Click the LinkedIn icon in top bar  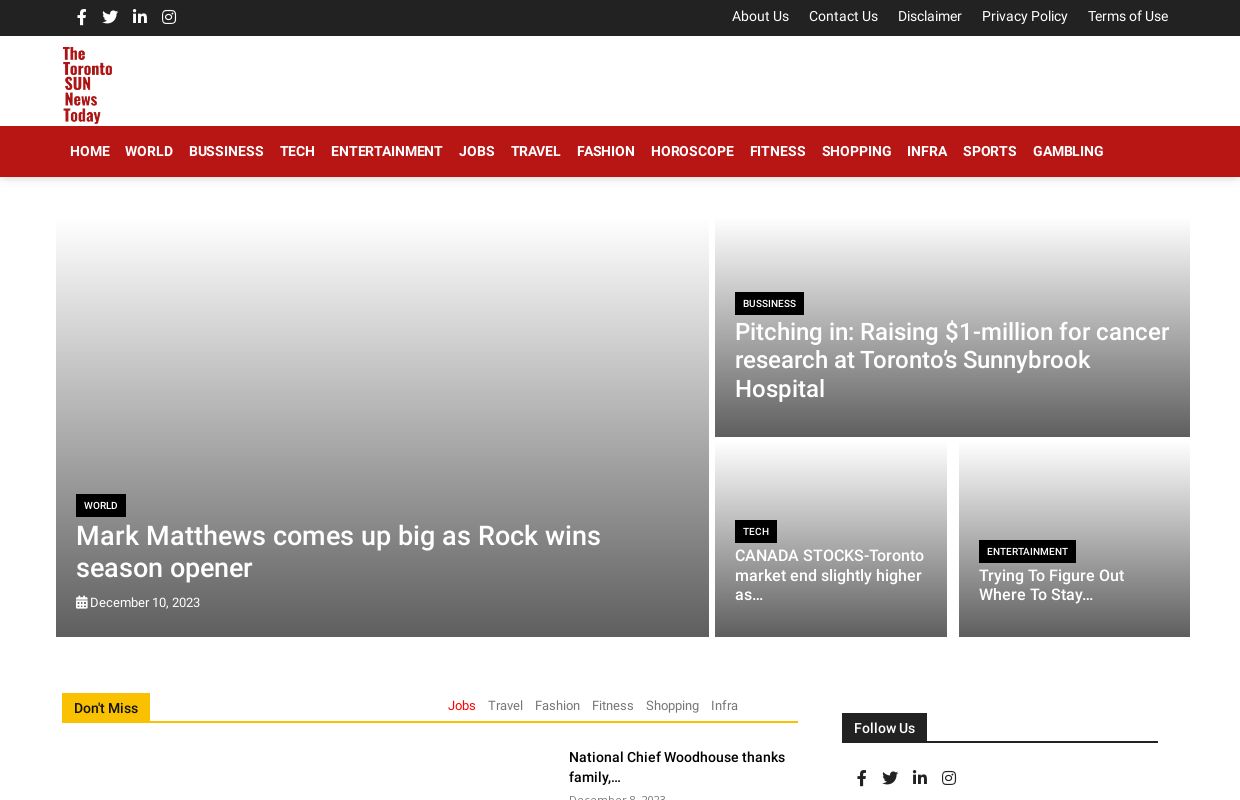click(140, 17)
